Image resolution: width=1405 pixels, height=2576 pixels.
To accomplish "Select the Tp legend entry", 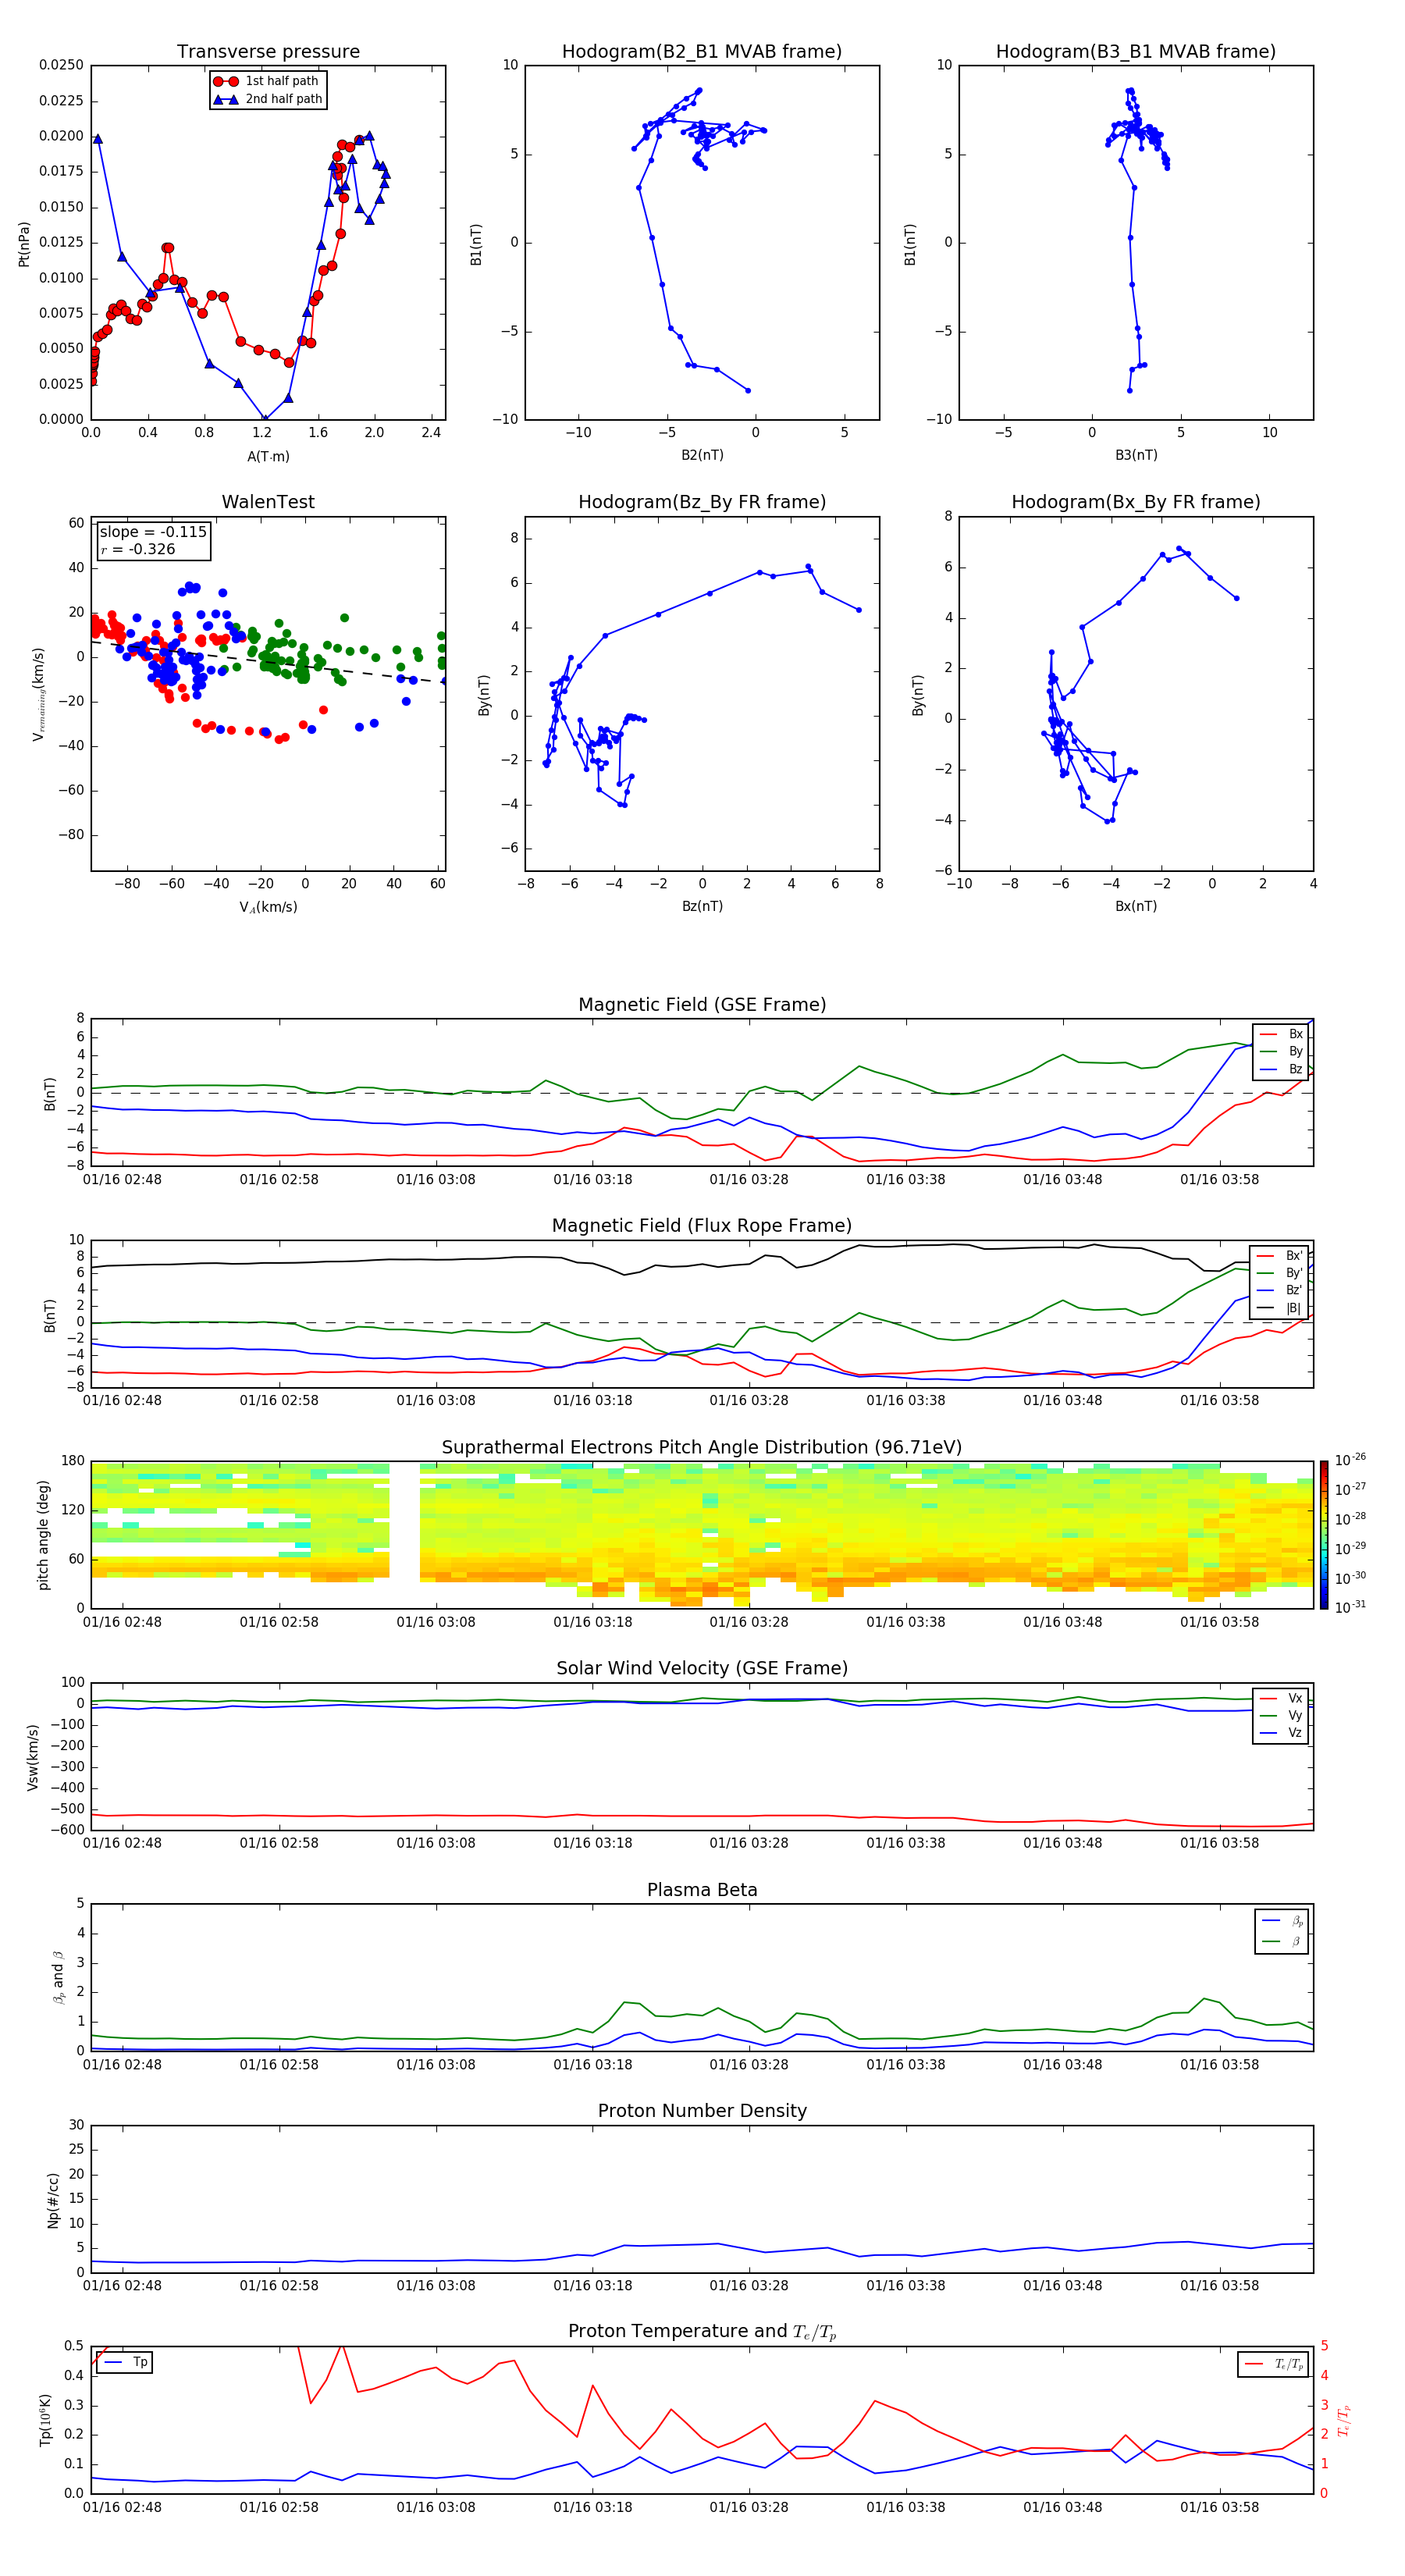I will click(x=126, y=2362).
